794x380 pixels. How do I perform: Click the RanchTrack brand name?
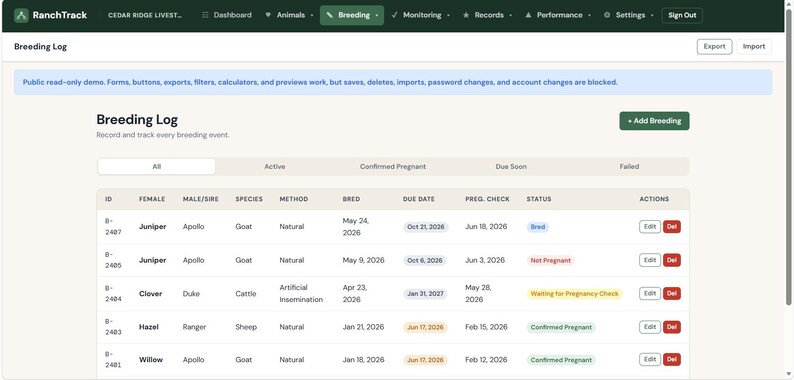tap(60, 15)
